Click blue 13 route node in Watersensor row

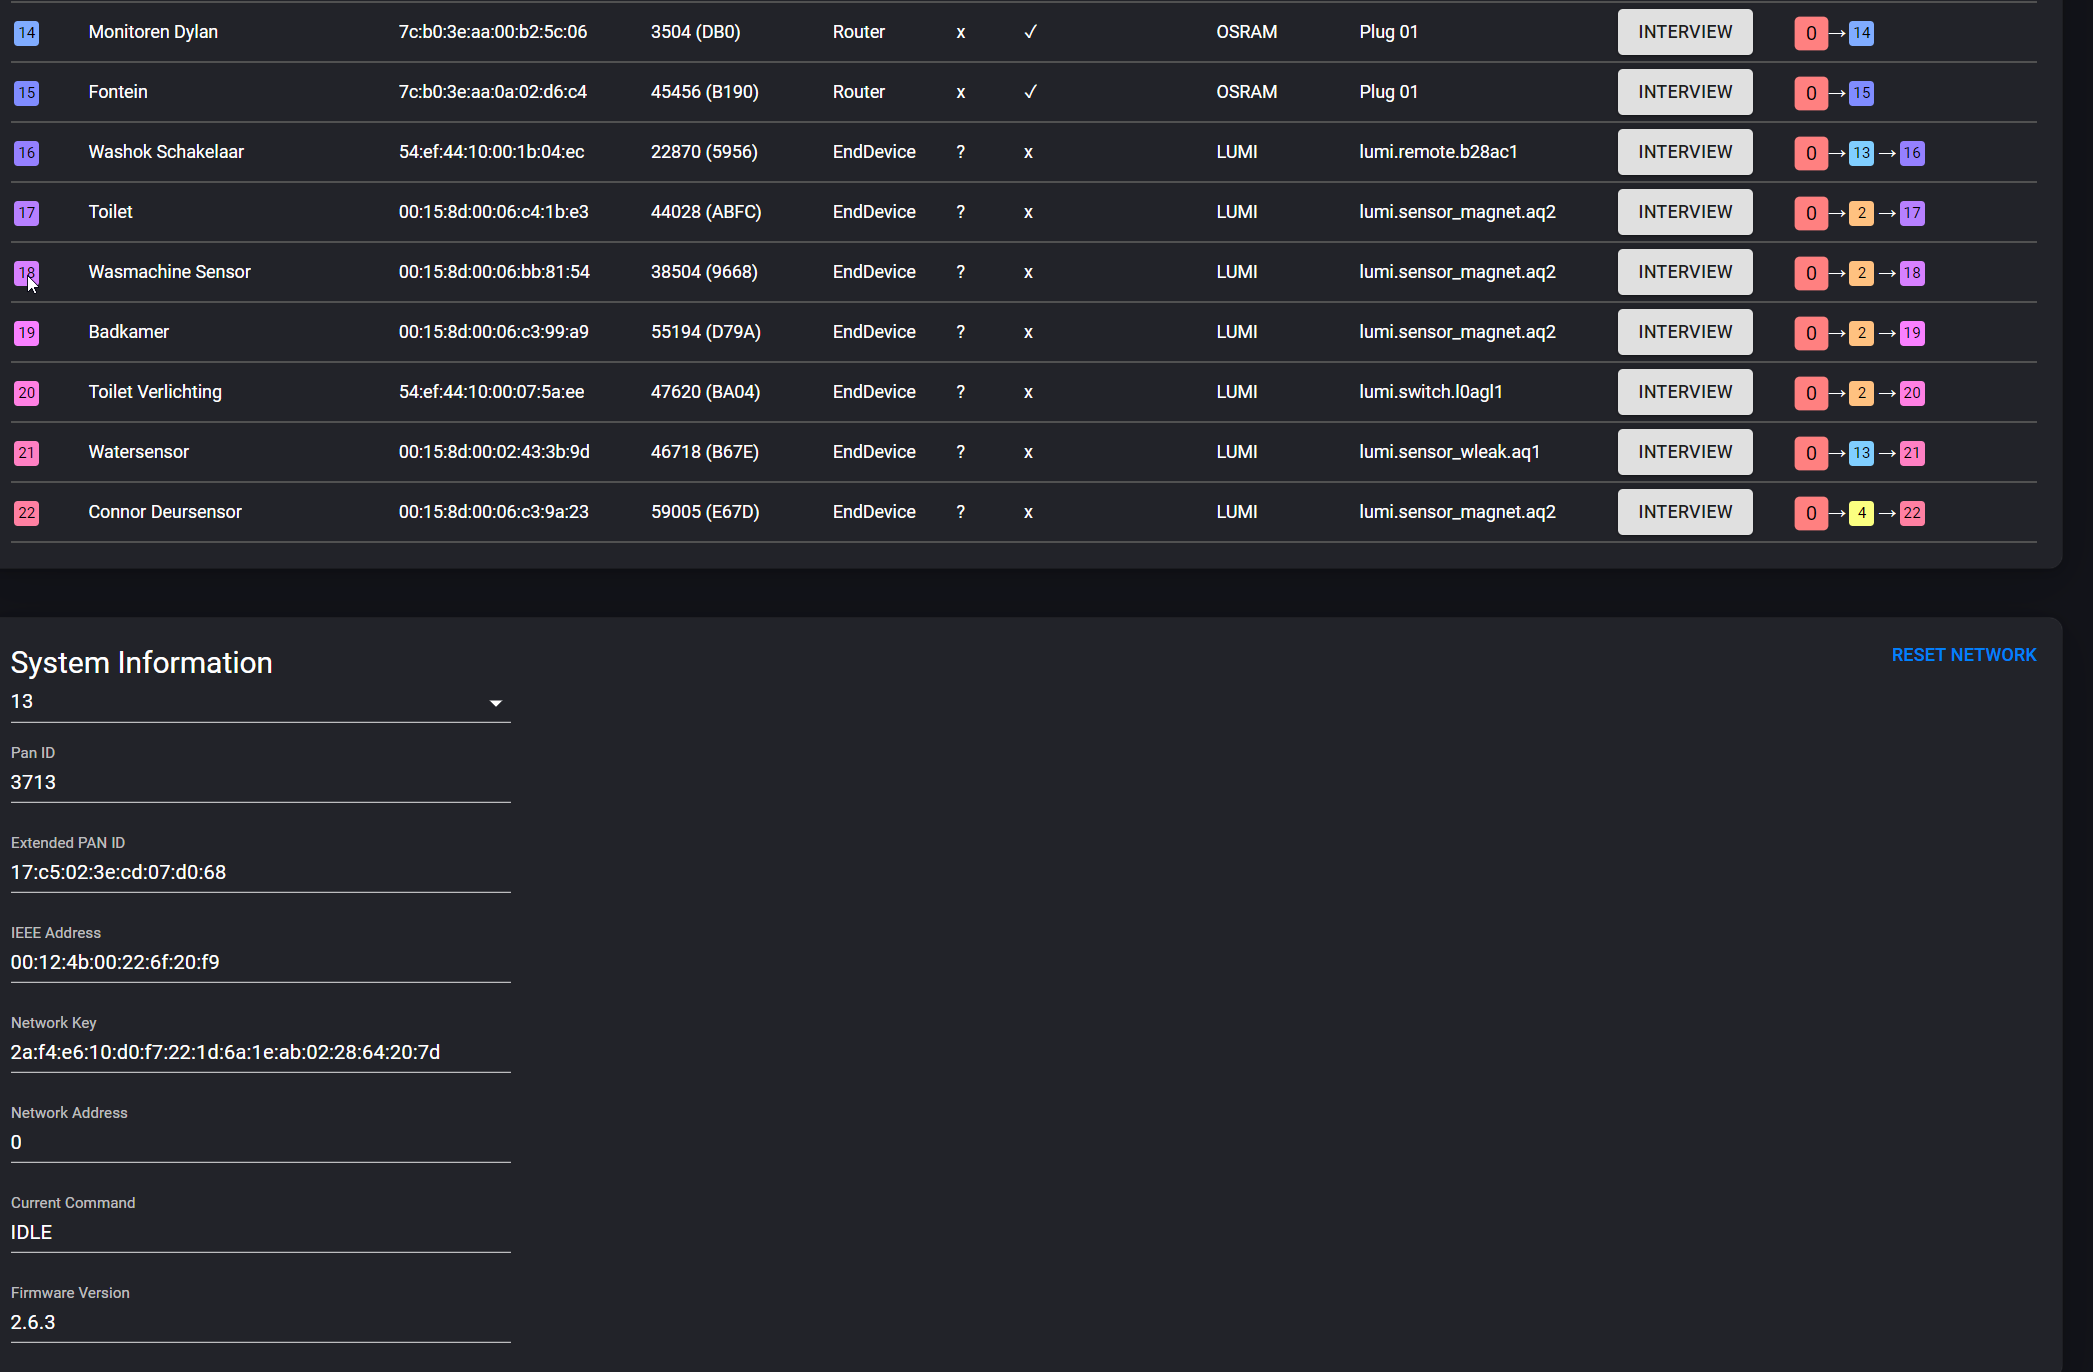(x=1861, y=453)
